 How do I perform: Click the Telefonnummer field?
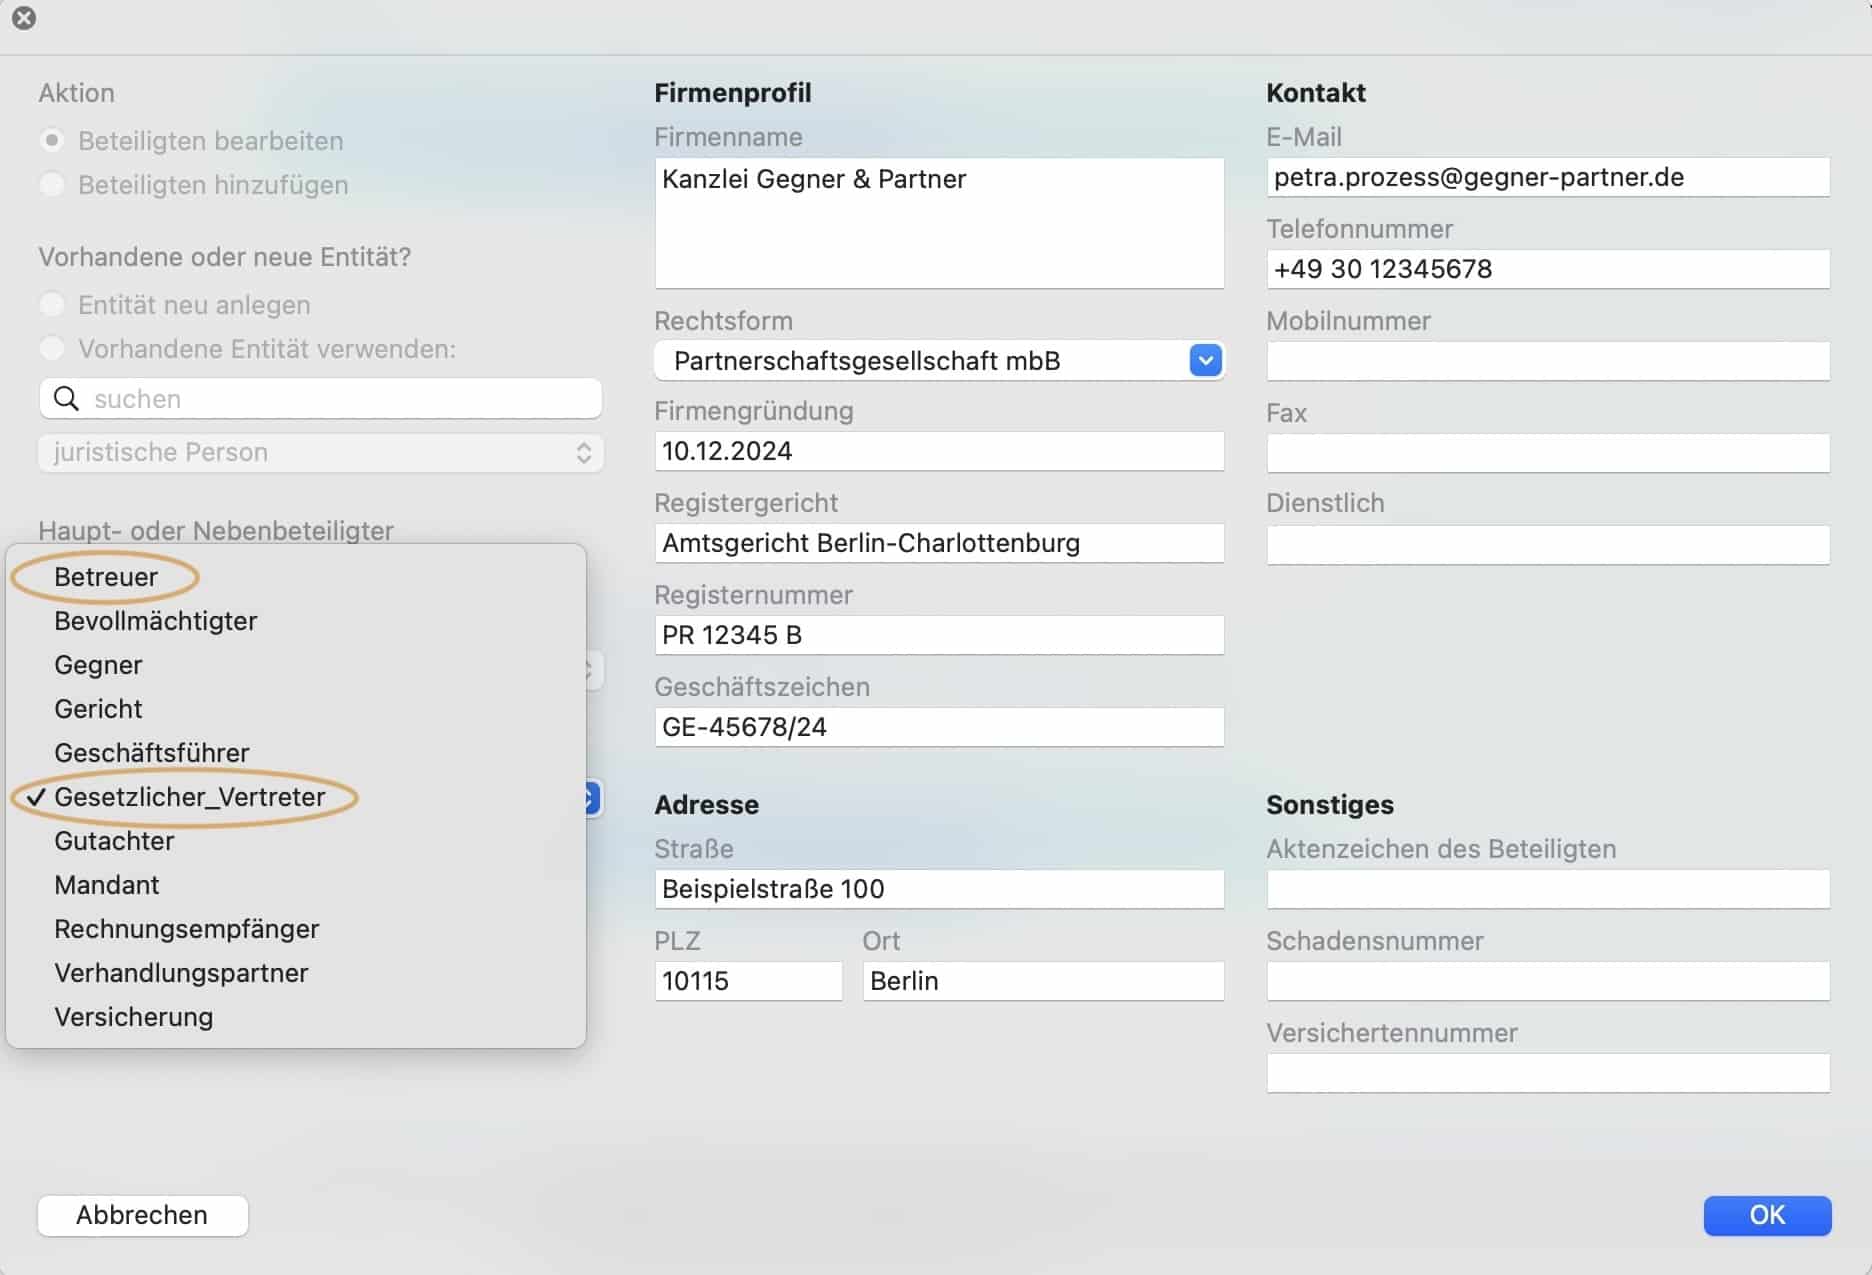pos(1548,269)
